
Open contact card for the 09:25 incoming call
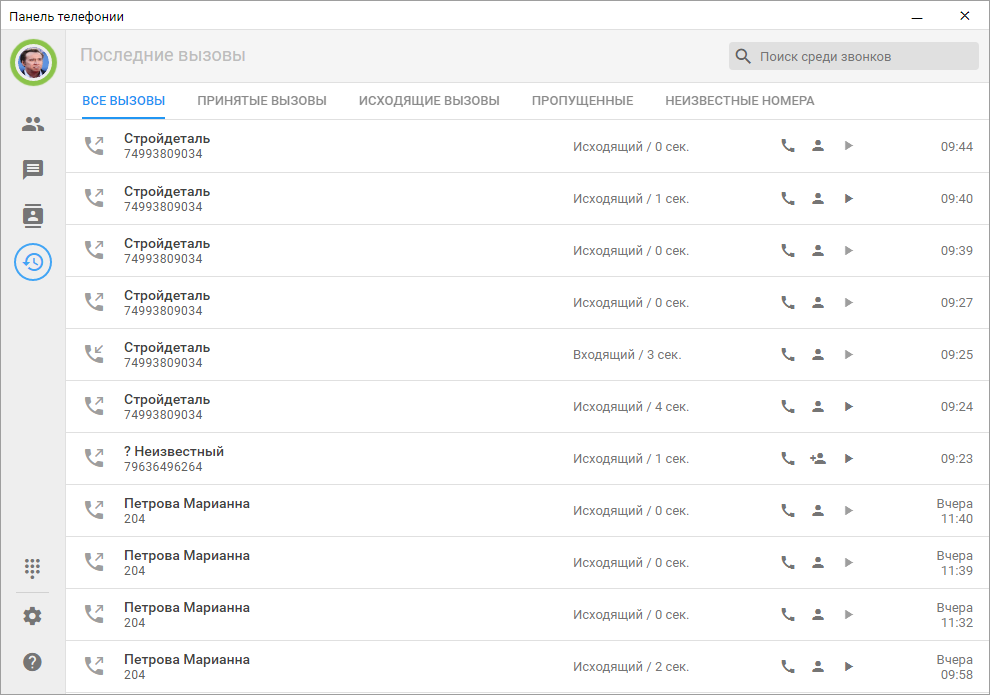tap(817, 354)
